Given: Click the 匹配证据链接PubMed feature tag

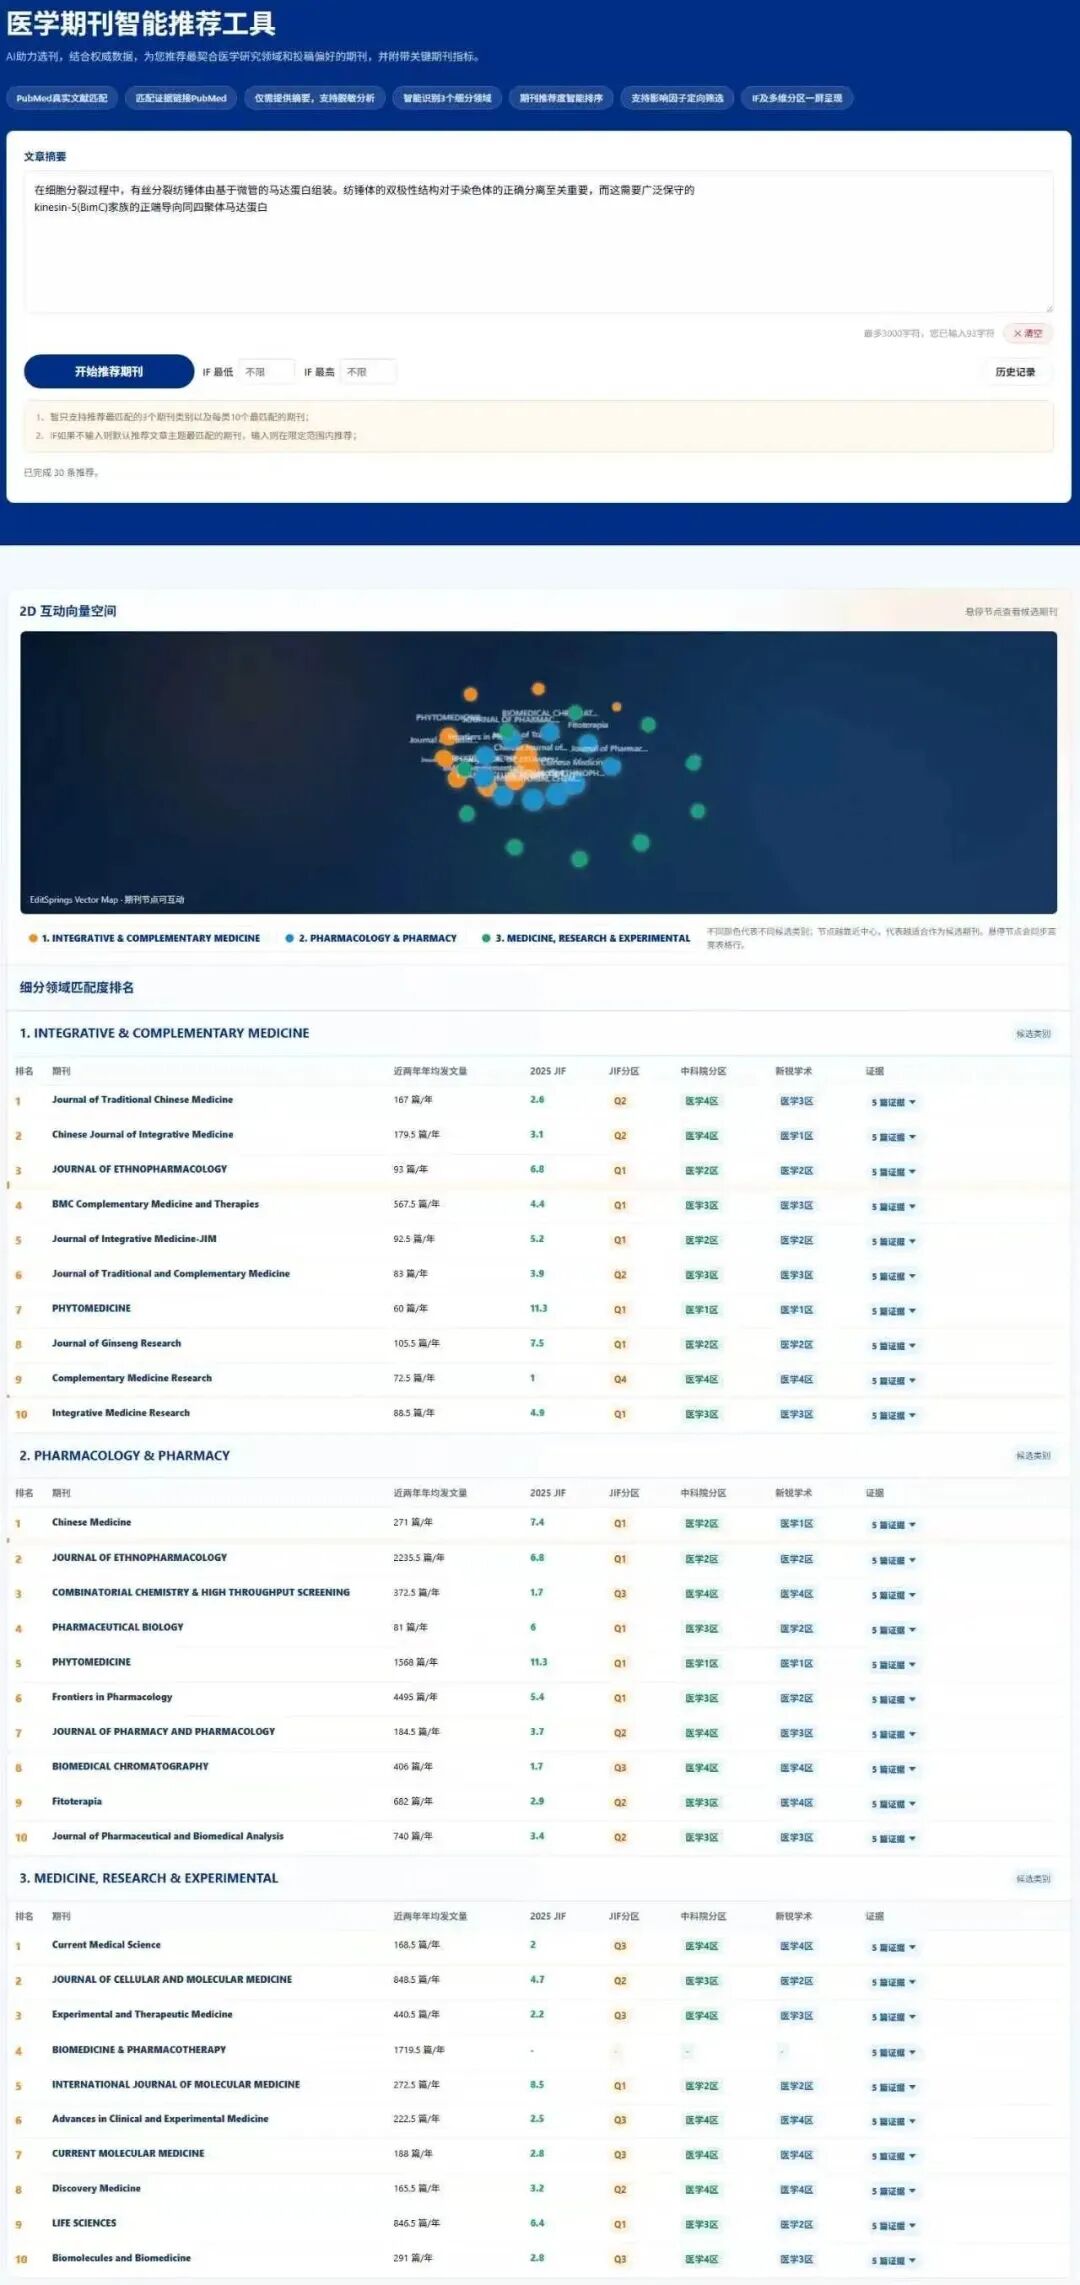Looking at the screenshot, I should pos(181,98).
